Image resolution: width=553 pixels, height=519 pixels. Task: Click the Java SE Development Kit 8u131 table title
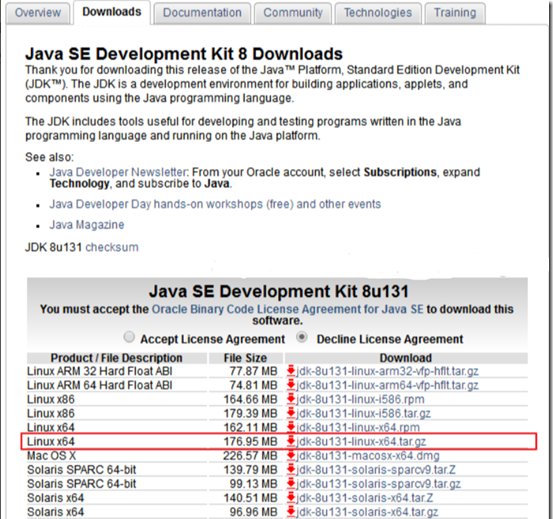tap(279, 291)
